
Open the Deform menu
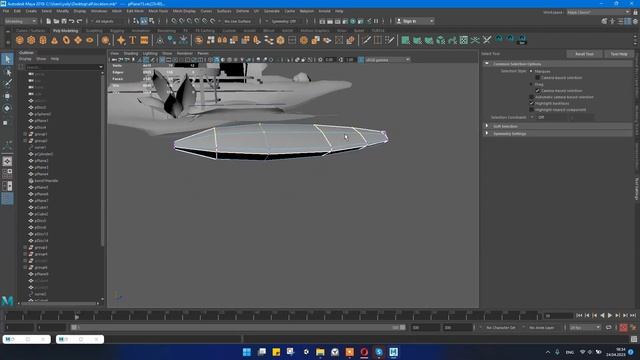[x=242, y=11]
